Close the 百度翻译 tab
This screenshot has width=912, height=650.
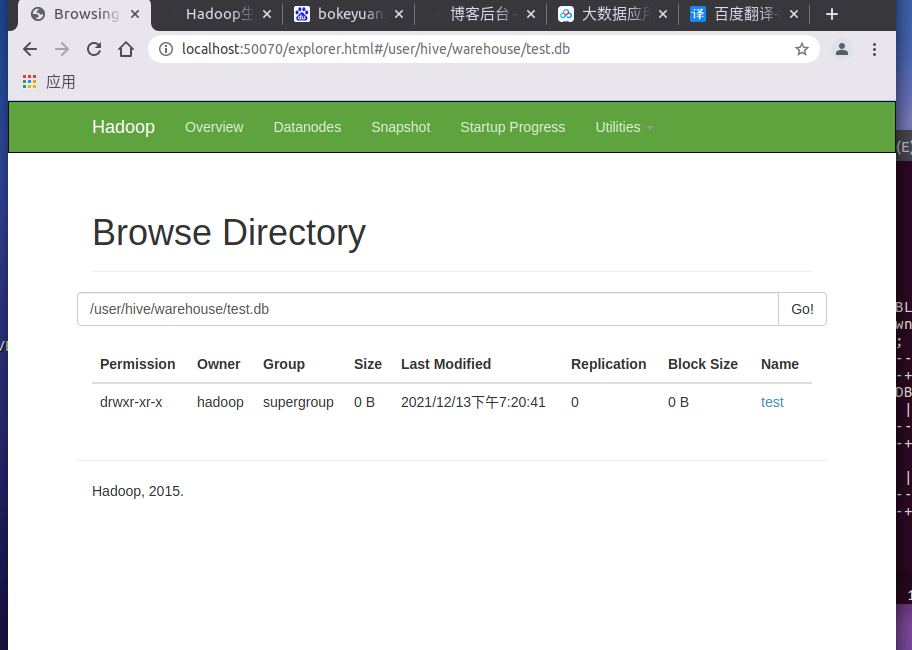tap(795, 14)
